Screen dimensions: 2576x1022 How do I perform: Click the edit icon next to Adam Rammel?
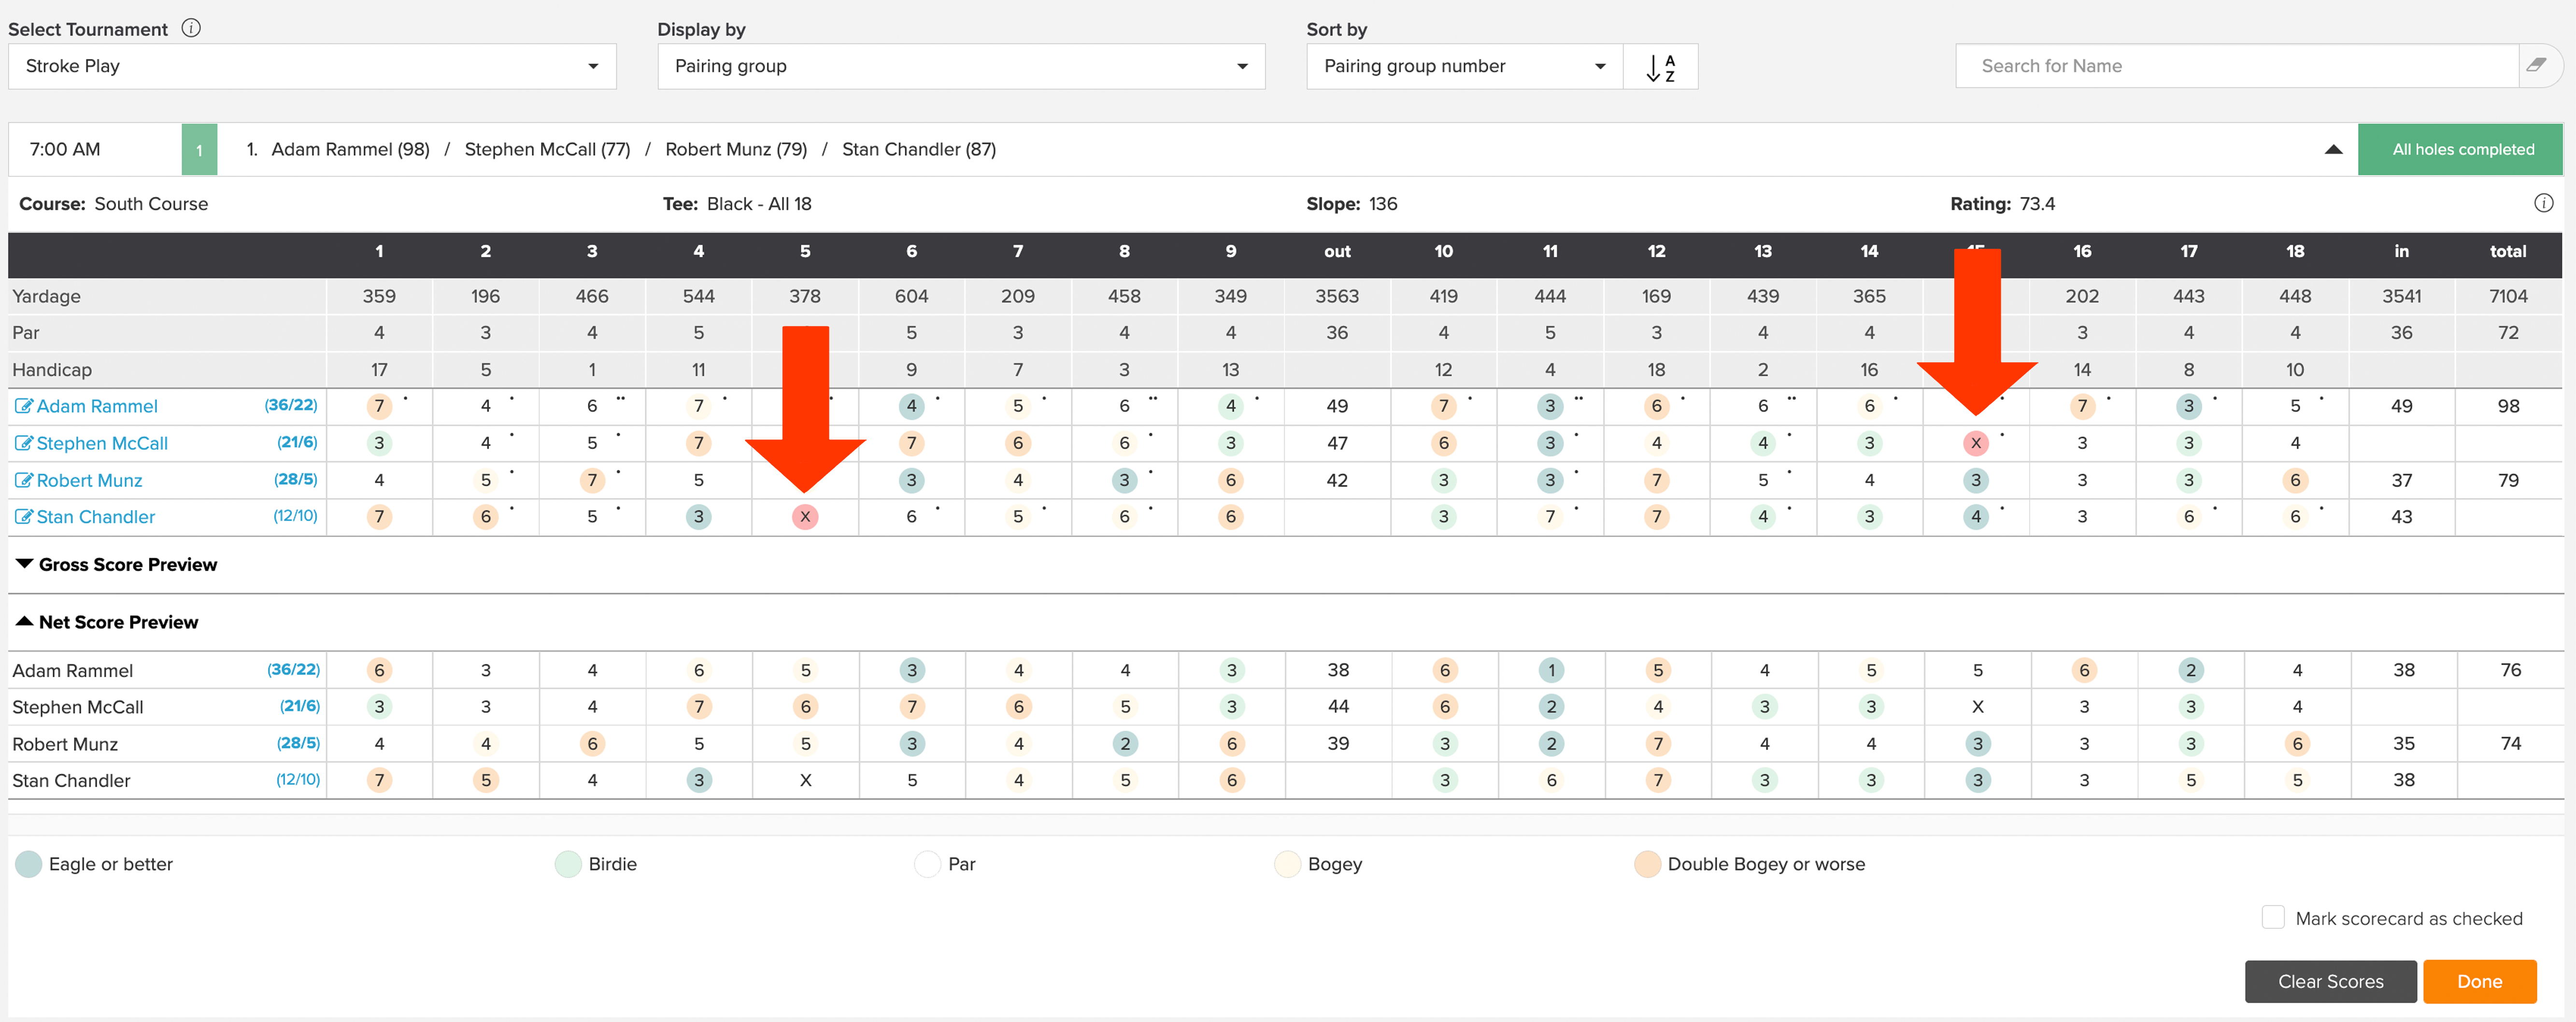click(23, 406)
